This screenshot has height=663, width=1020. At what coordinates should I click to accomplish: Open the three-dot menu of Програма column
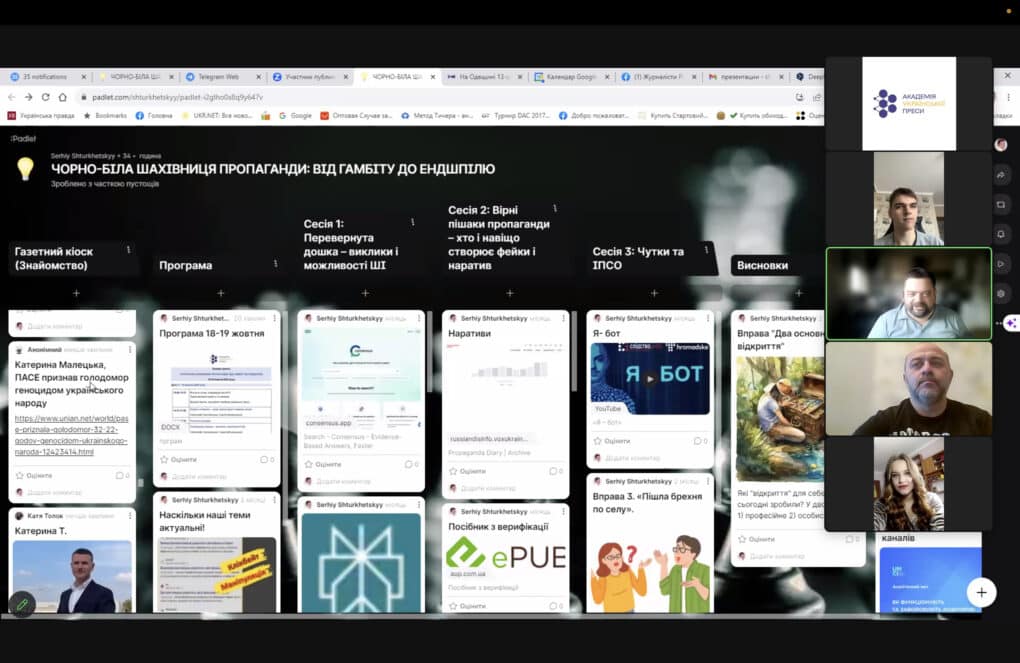coord(276,264)
